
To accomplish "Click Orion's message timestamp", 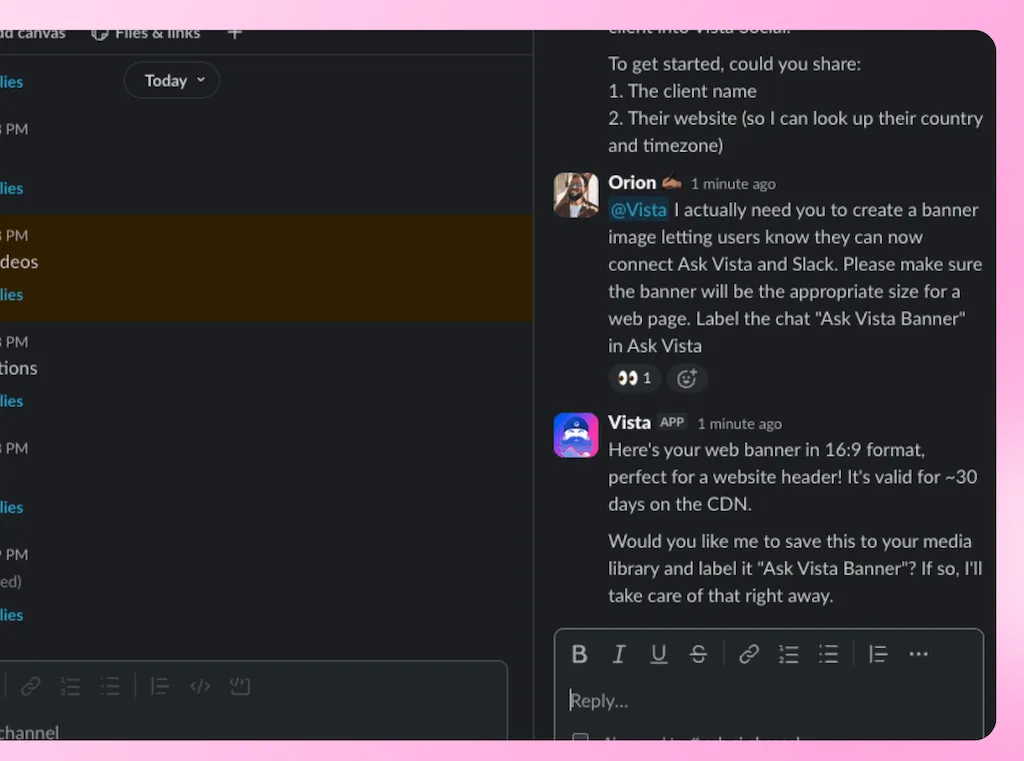I will click(733, 184).
